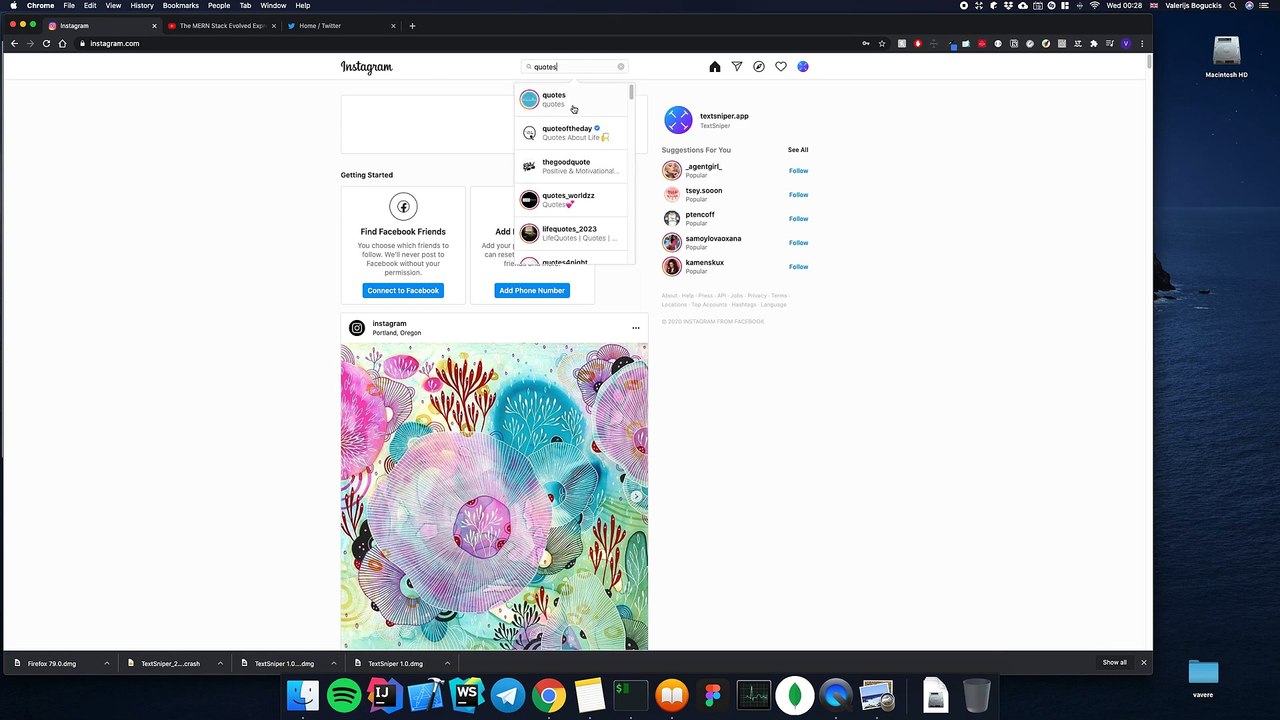Expand options for TextSniper_2....crash download
This screenshot has height=720, width=1280.
click(220, 663)
